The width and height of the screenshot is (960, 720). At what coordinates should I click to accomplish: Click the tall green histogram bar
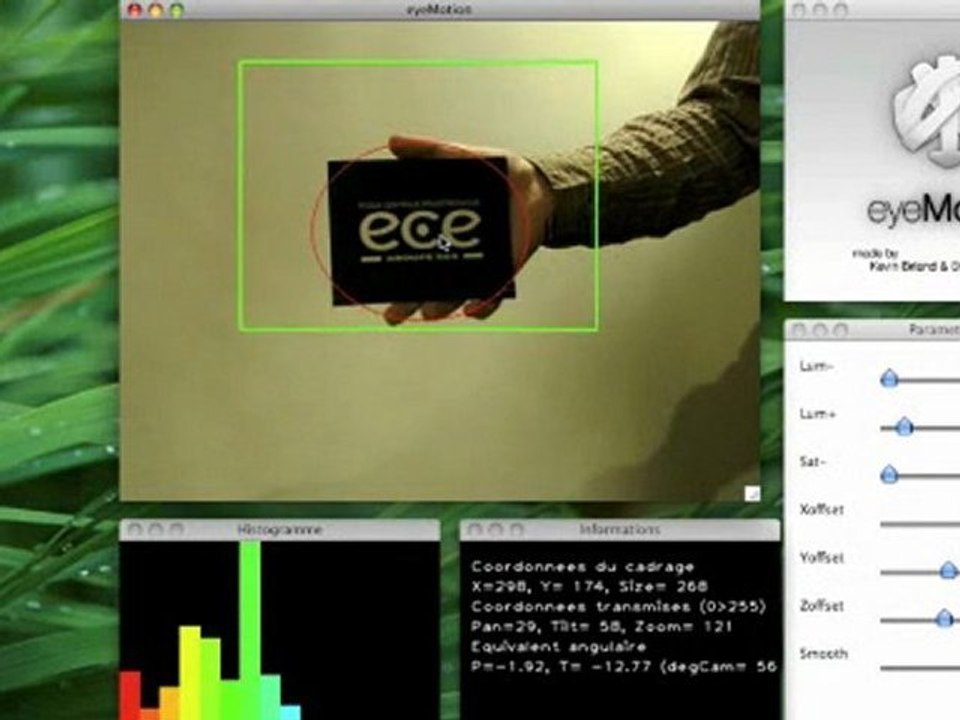click(x=250, y=631)
